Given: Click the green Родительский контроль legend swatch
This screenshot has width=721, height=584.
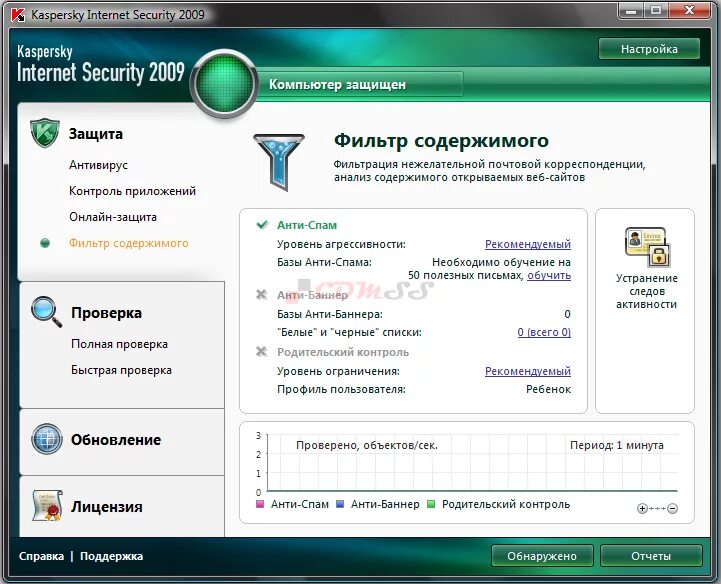Looking at the screenshot, I should click(431, 504).
